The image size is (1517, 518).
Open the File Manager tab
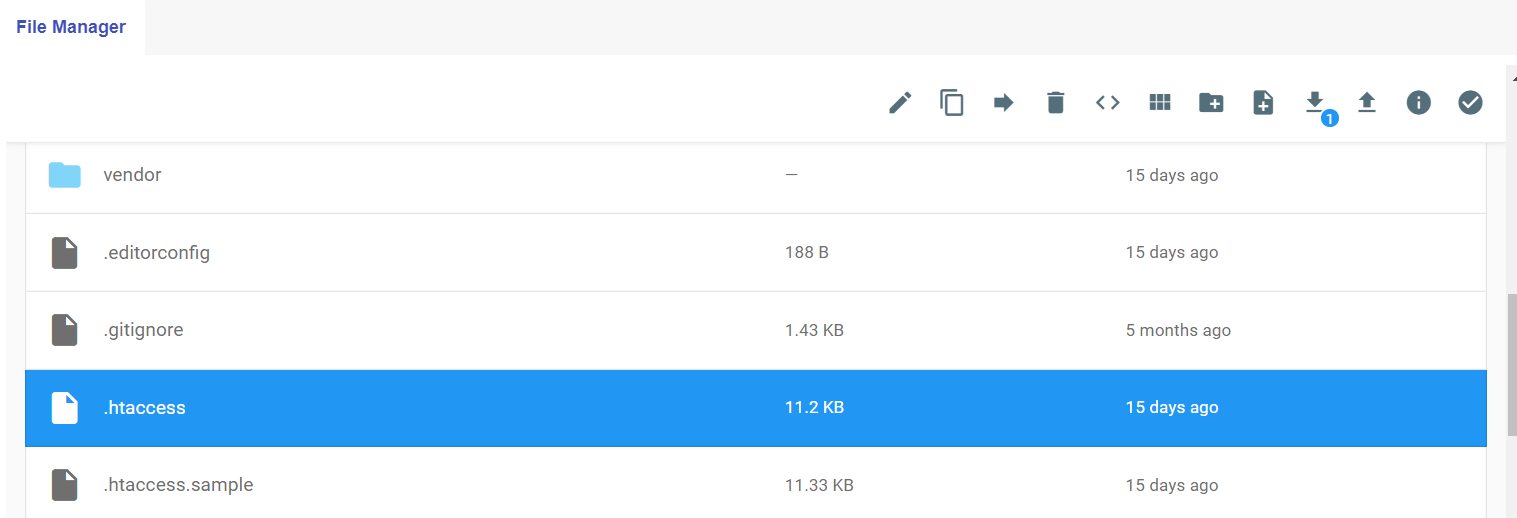click(x=71, y=27)
